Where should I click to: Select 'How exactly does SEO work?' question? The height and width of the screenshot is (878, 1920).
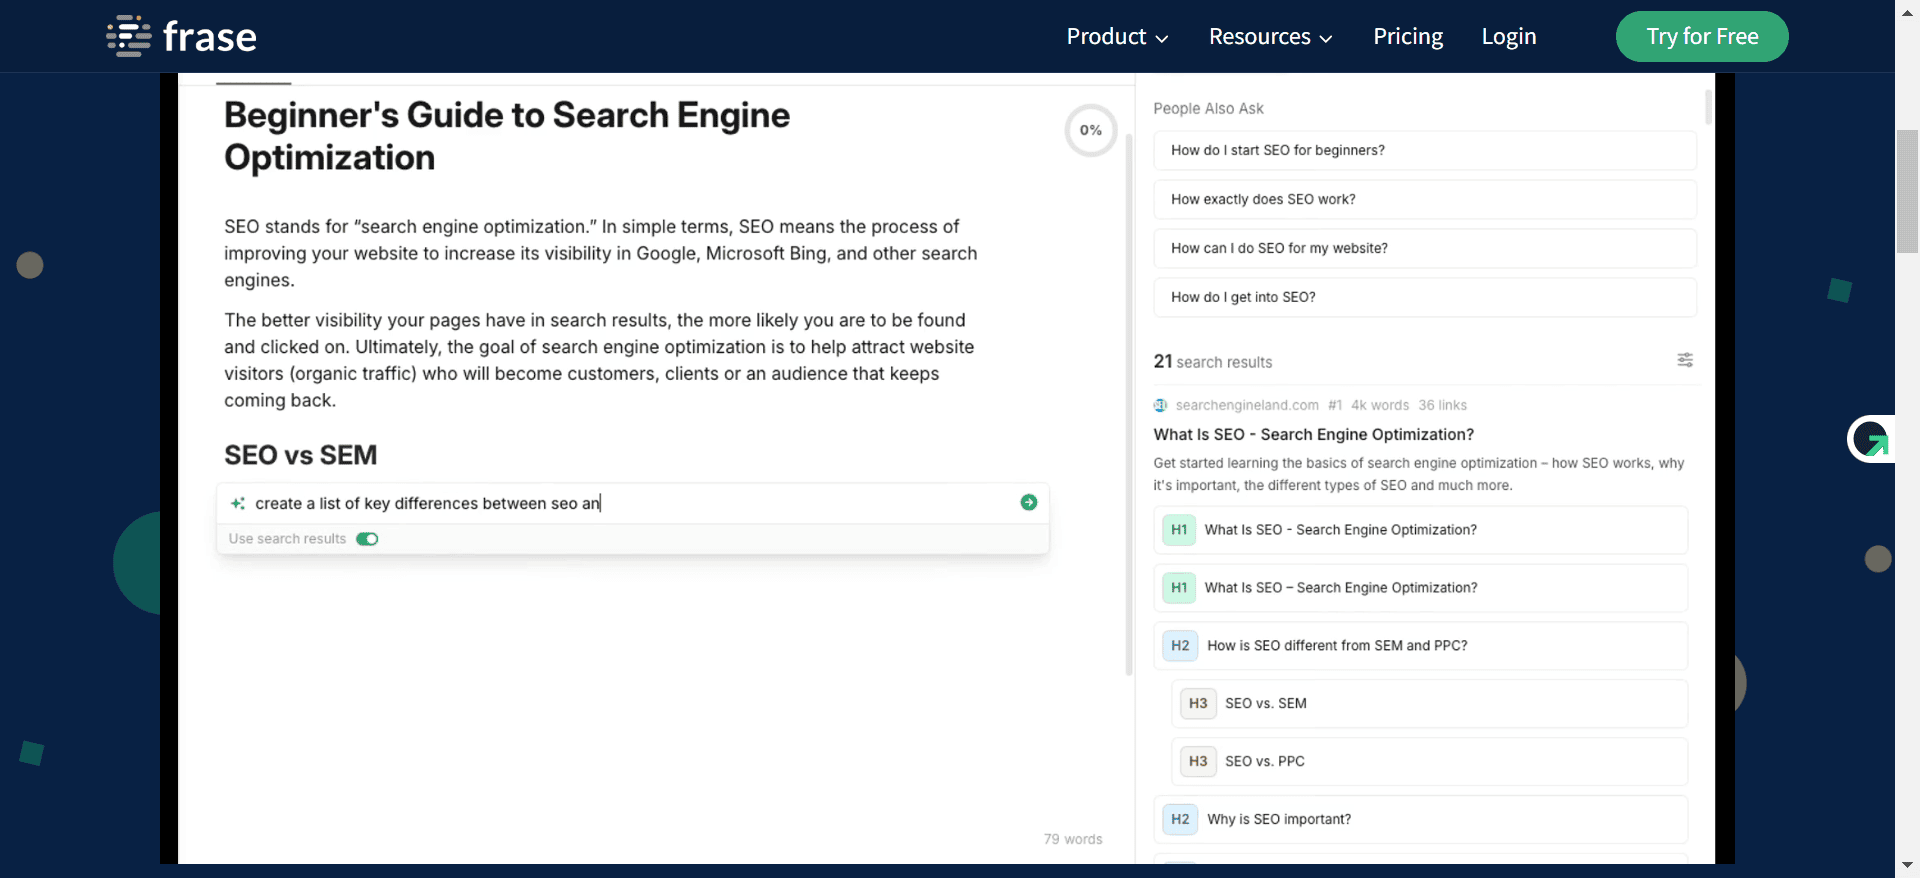1425,199
